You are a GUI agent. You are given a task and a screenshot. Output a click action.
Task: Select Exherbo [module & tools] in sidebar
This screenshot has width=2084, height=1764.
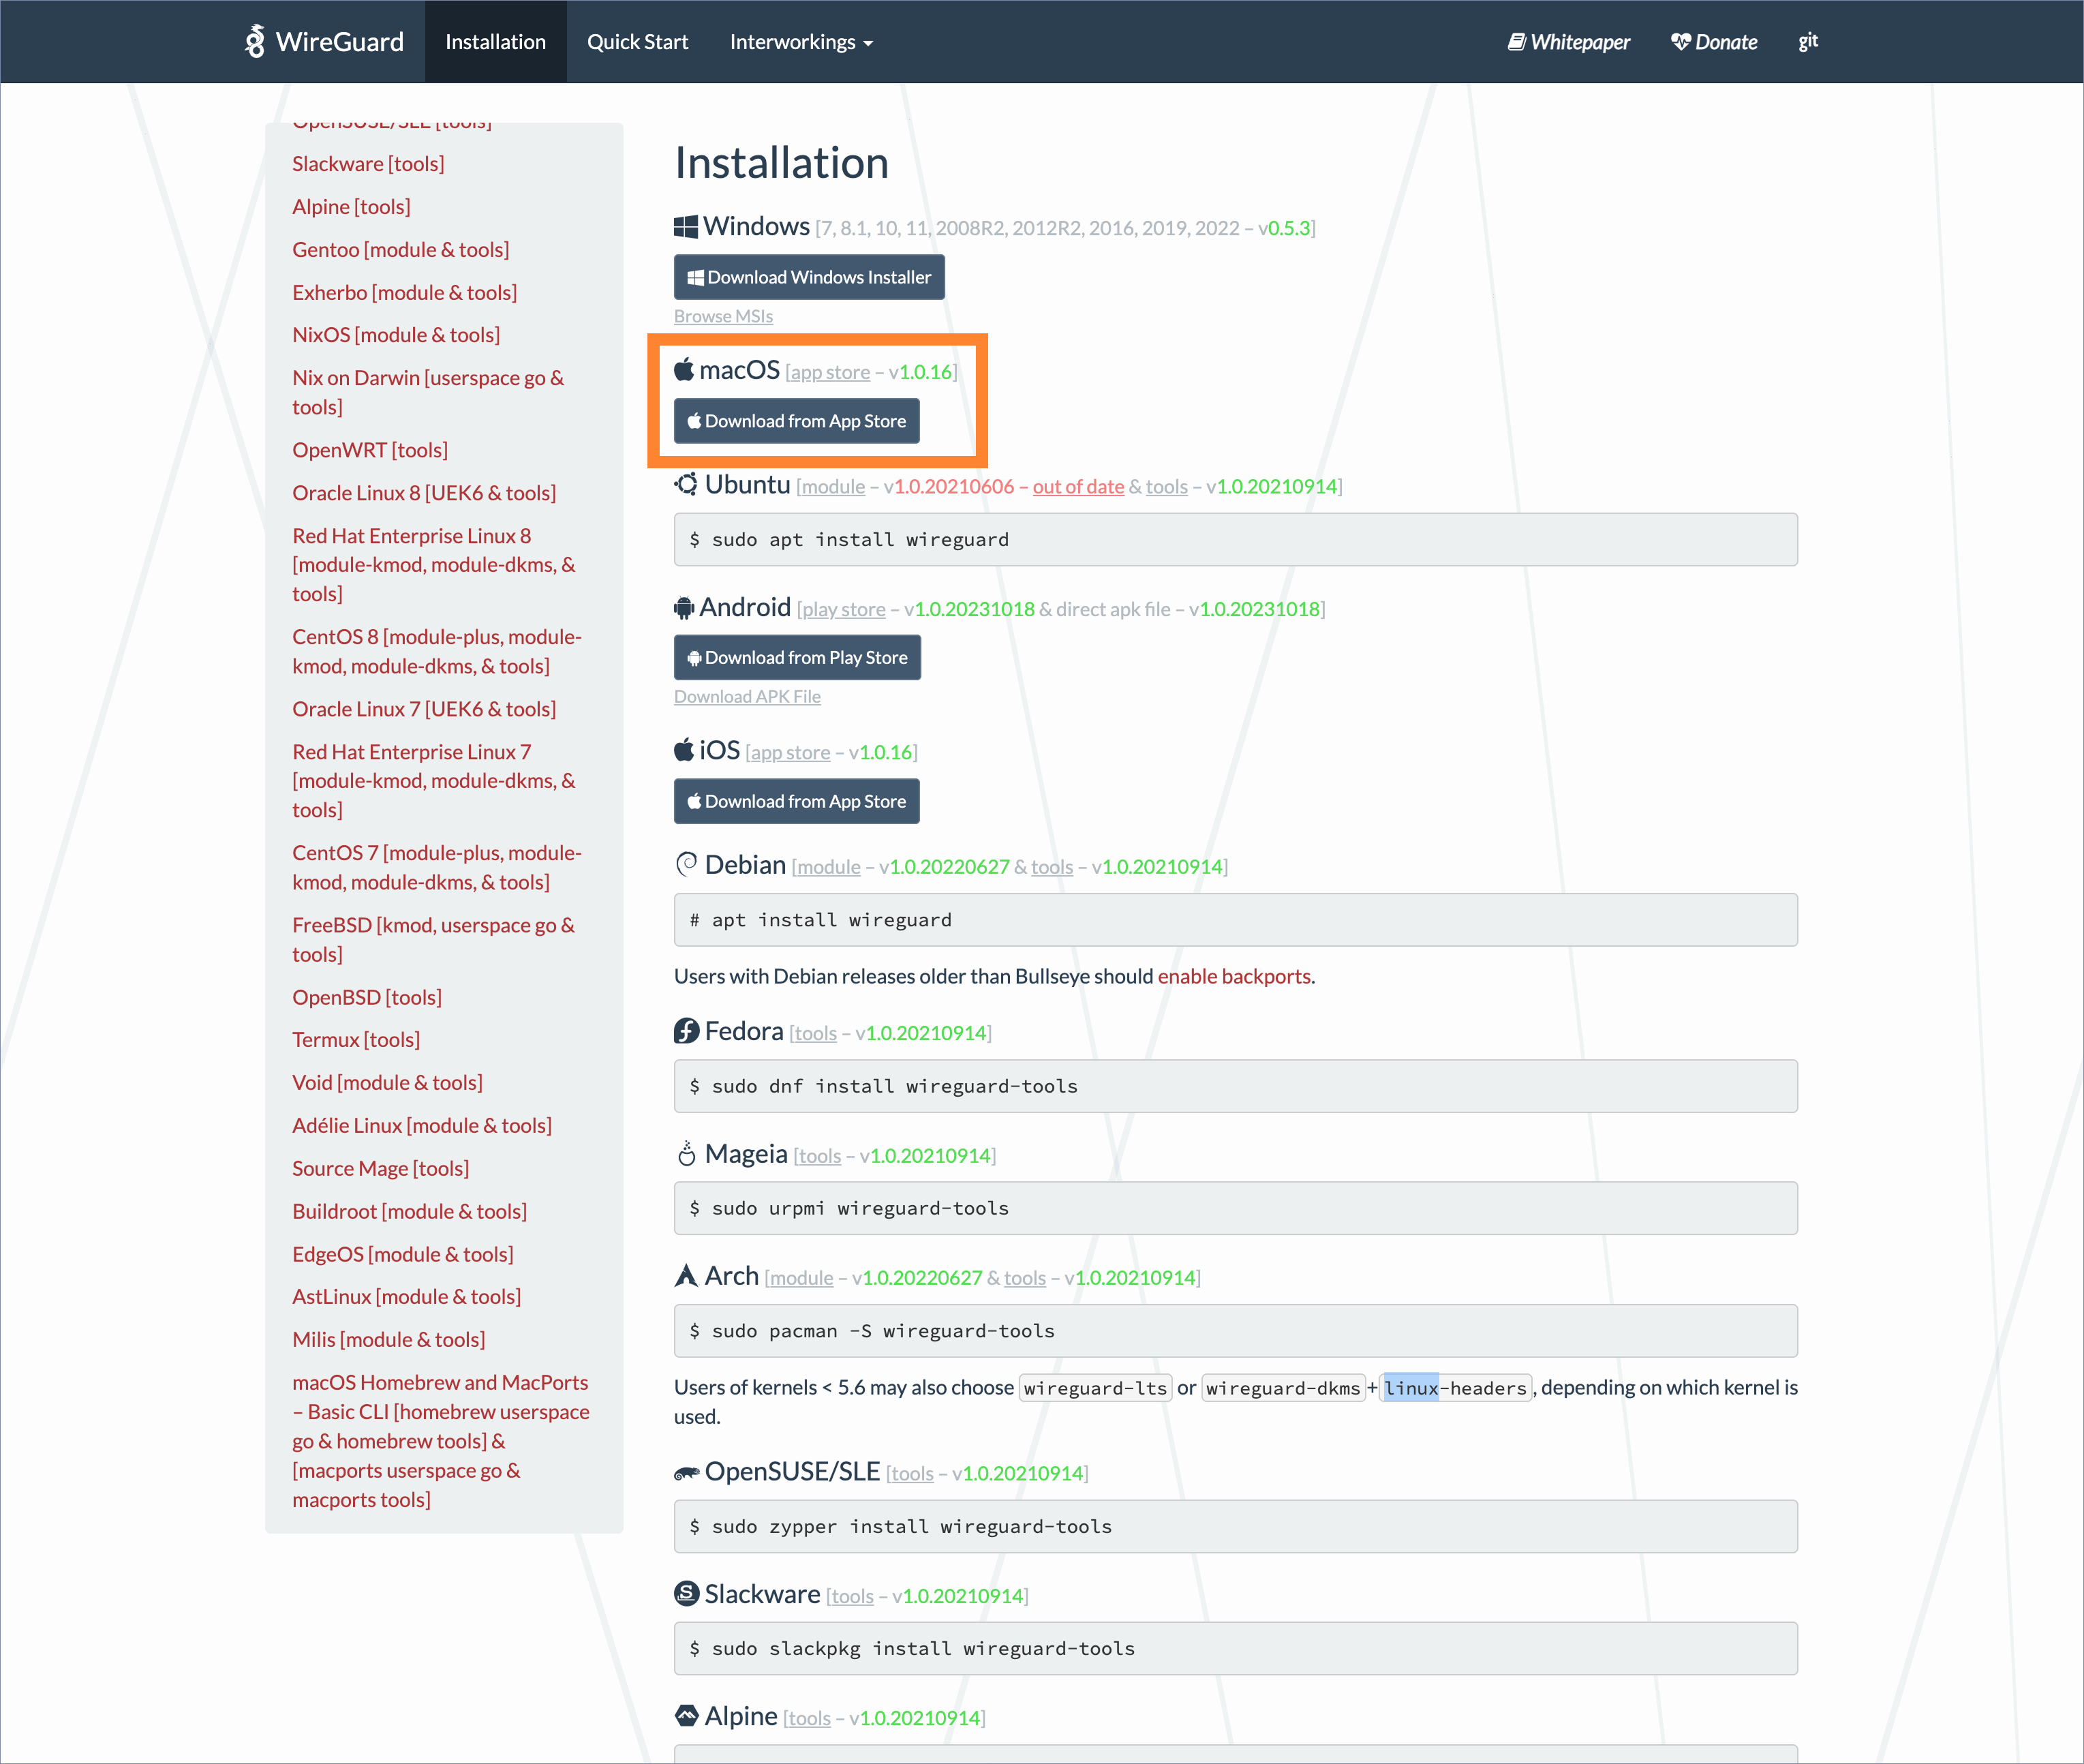coord(404,293)
